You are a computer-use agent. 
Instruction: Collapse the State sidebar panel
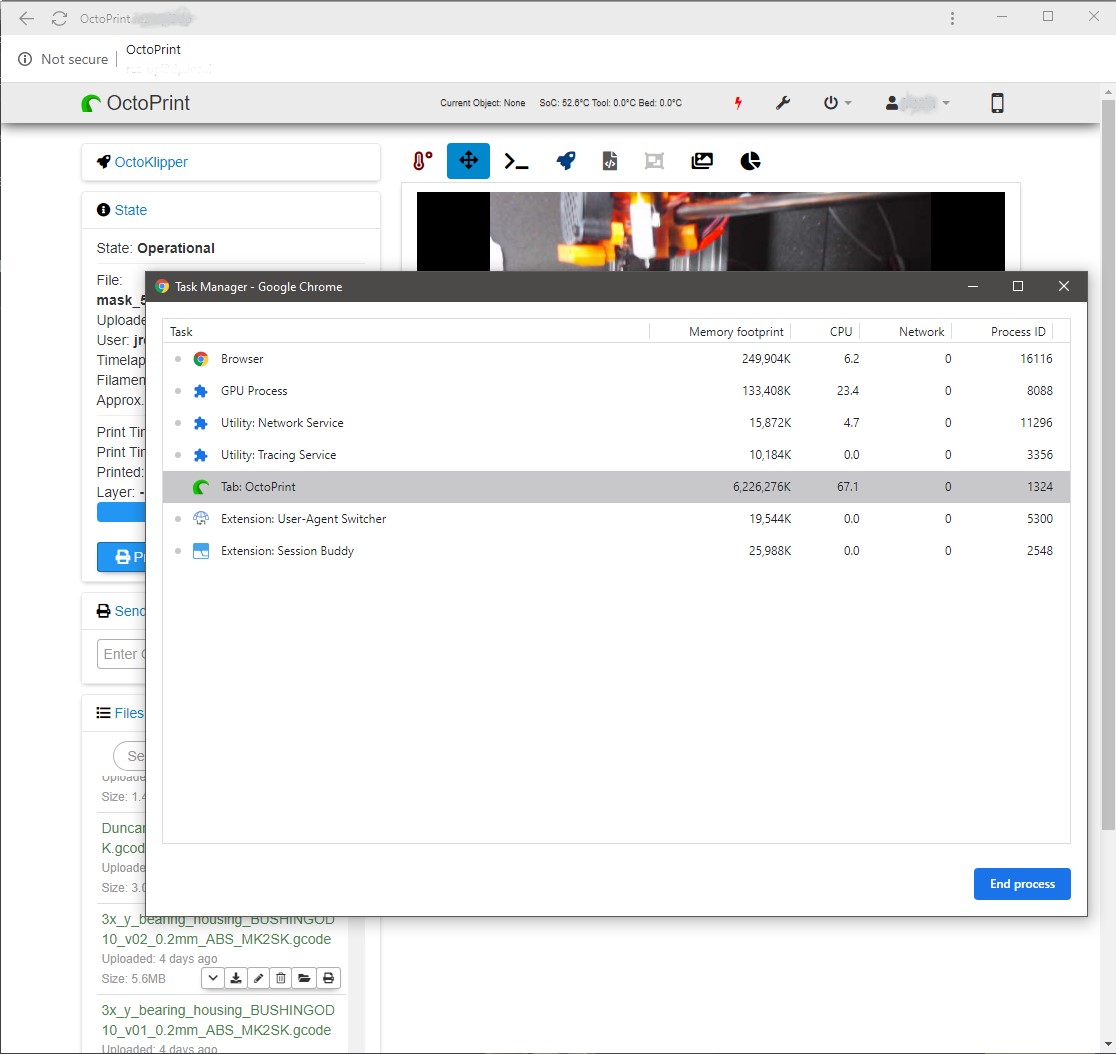(130, 210)
